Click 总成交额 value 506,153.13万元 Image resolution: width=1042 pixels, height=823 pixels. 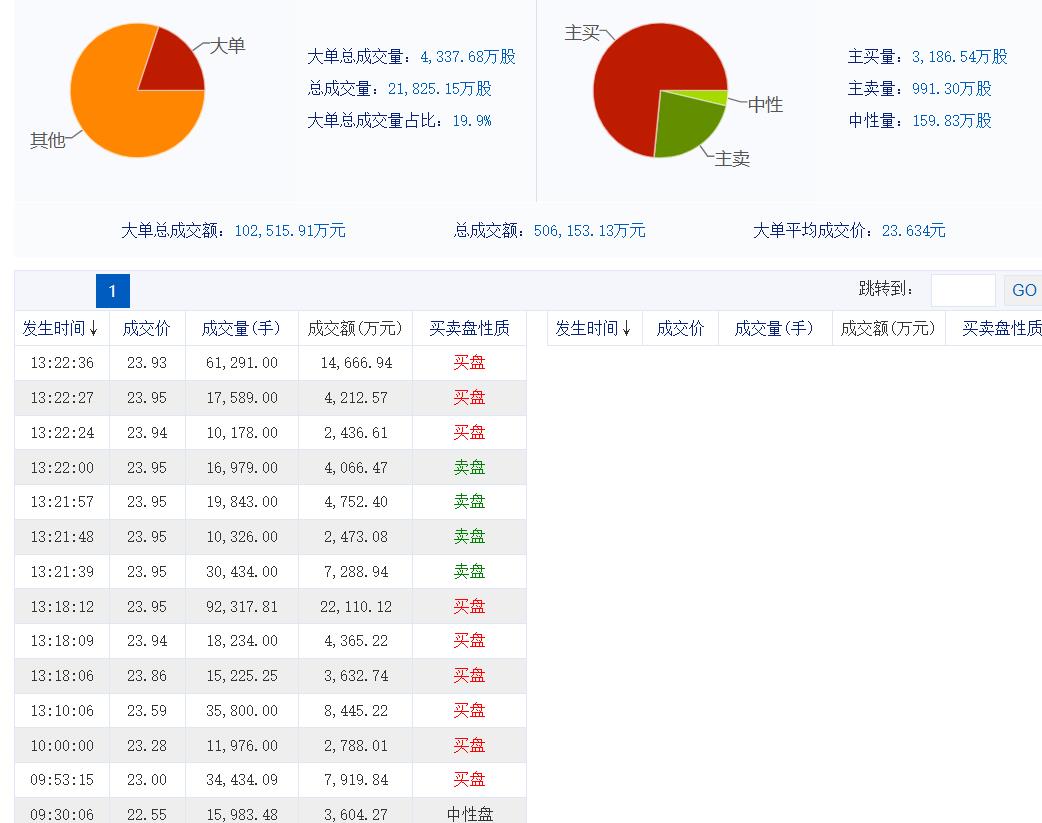pos(589,231)
